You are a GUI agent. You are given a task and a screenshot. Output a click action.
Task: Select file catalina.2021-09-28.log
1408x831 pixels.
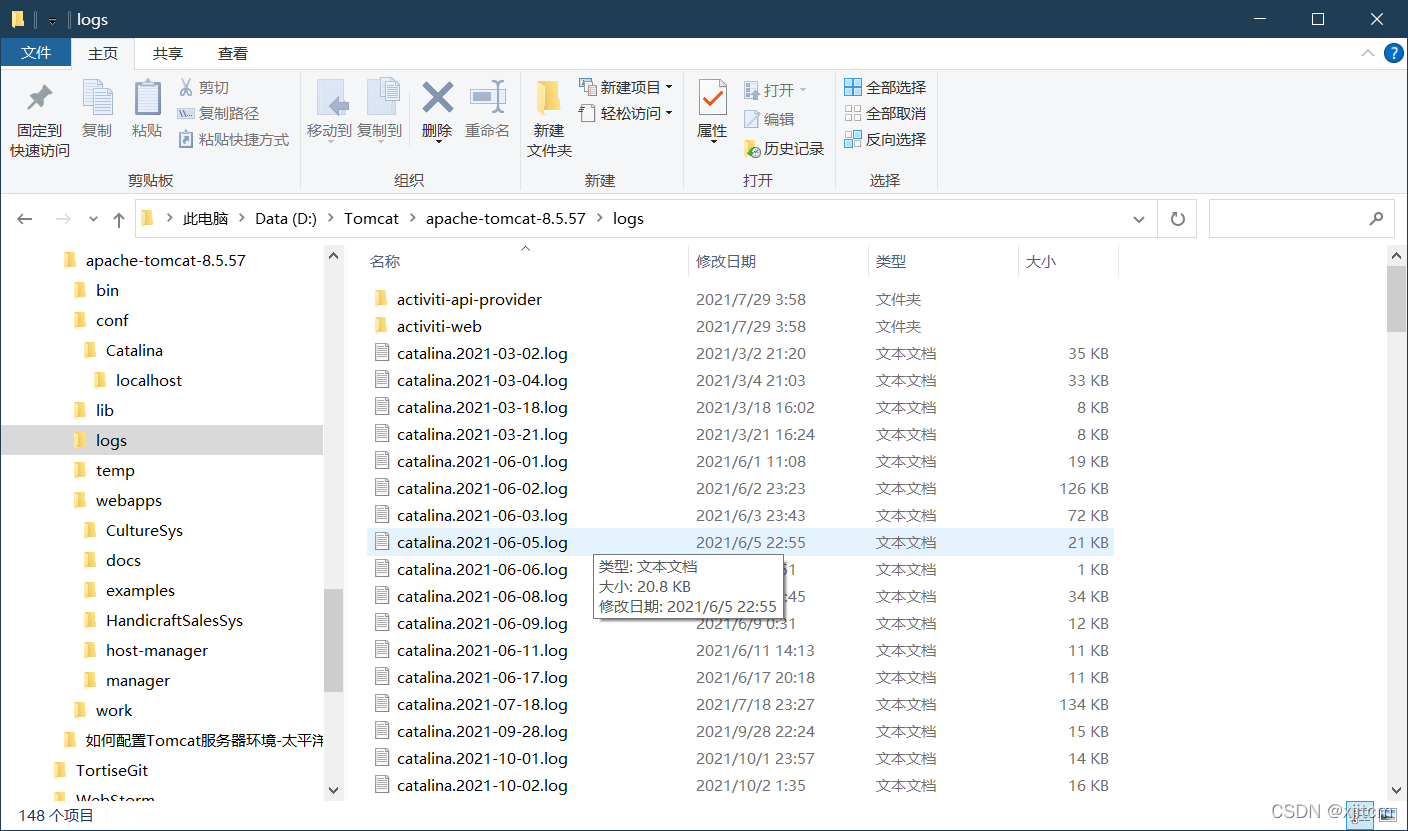(482, 731)
